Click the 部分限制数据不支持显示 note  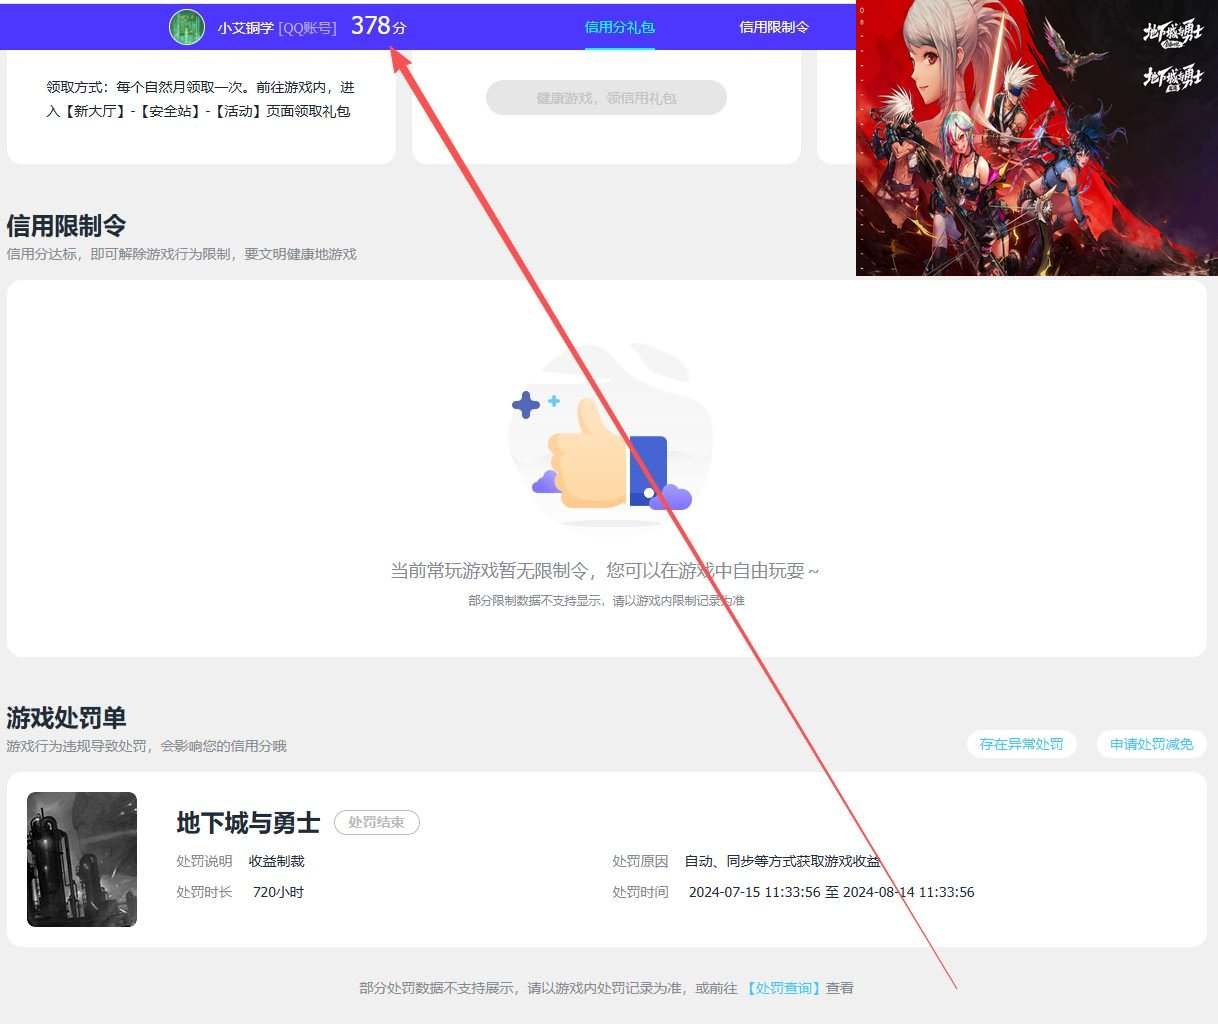click(x=606, y=601)
